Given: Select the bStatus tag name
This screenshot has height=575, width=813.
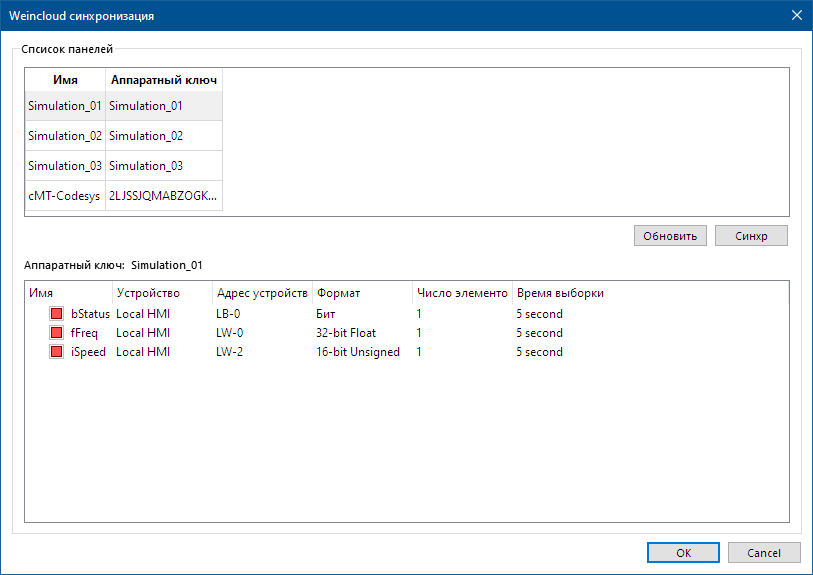Looking at the screenshot, I should [x=90, y=314].
